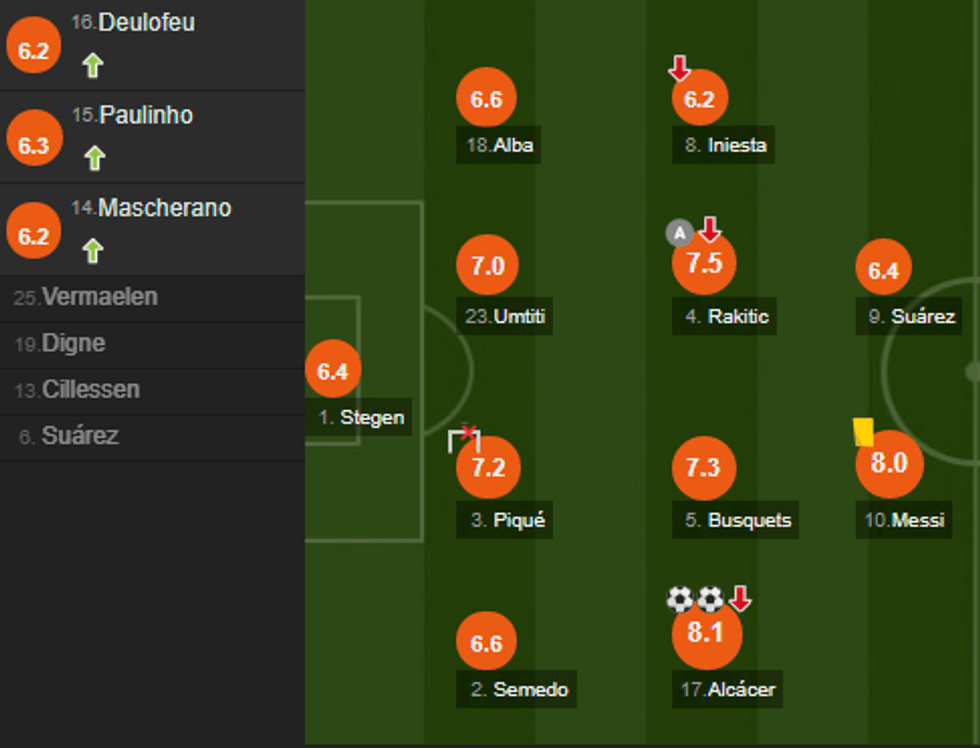Click Iniesta's red substituted-off arrow
Viewport: 980px width, 748px height.
coord(680,68)
